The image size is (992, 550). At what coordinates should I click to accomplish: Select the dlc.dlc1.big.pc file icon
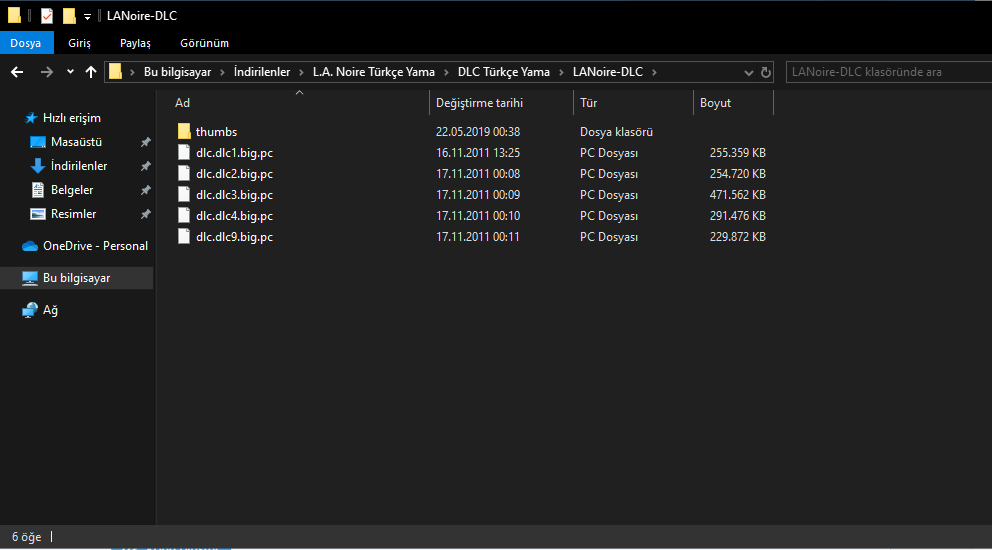(x=184, y=153)
